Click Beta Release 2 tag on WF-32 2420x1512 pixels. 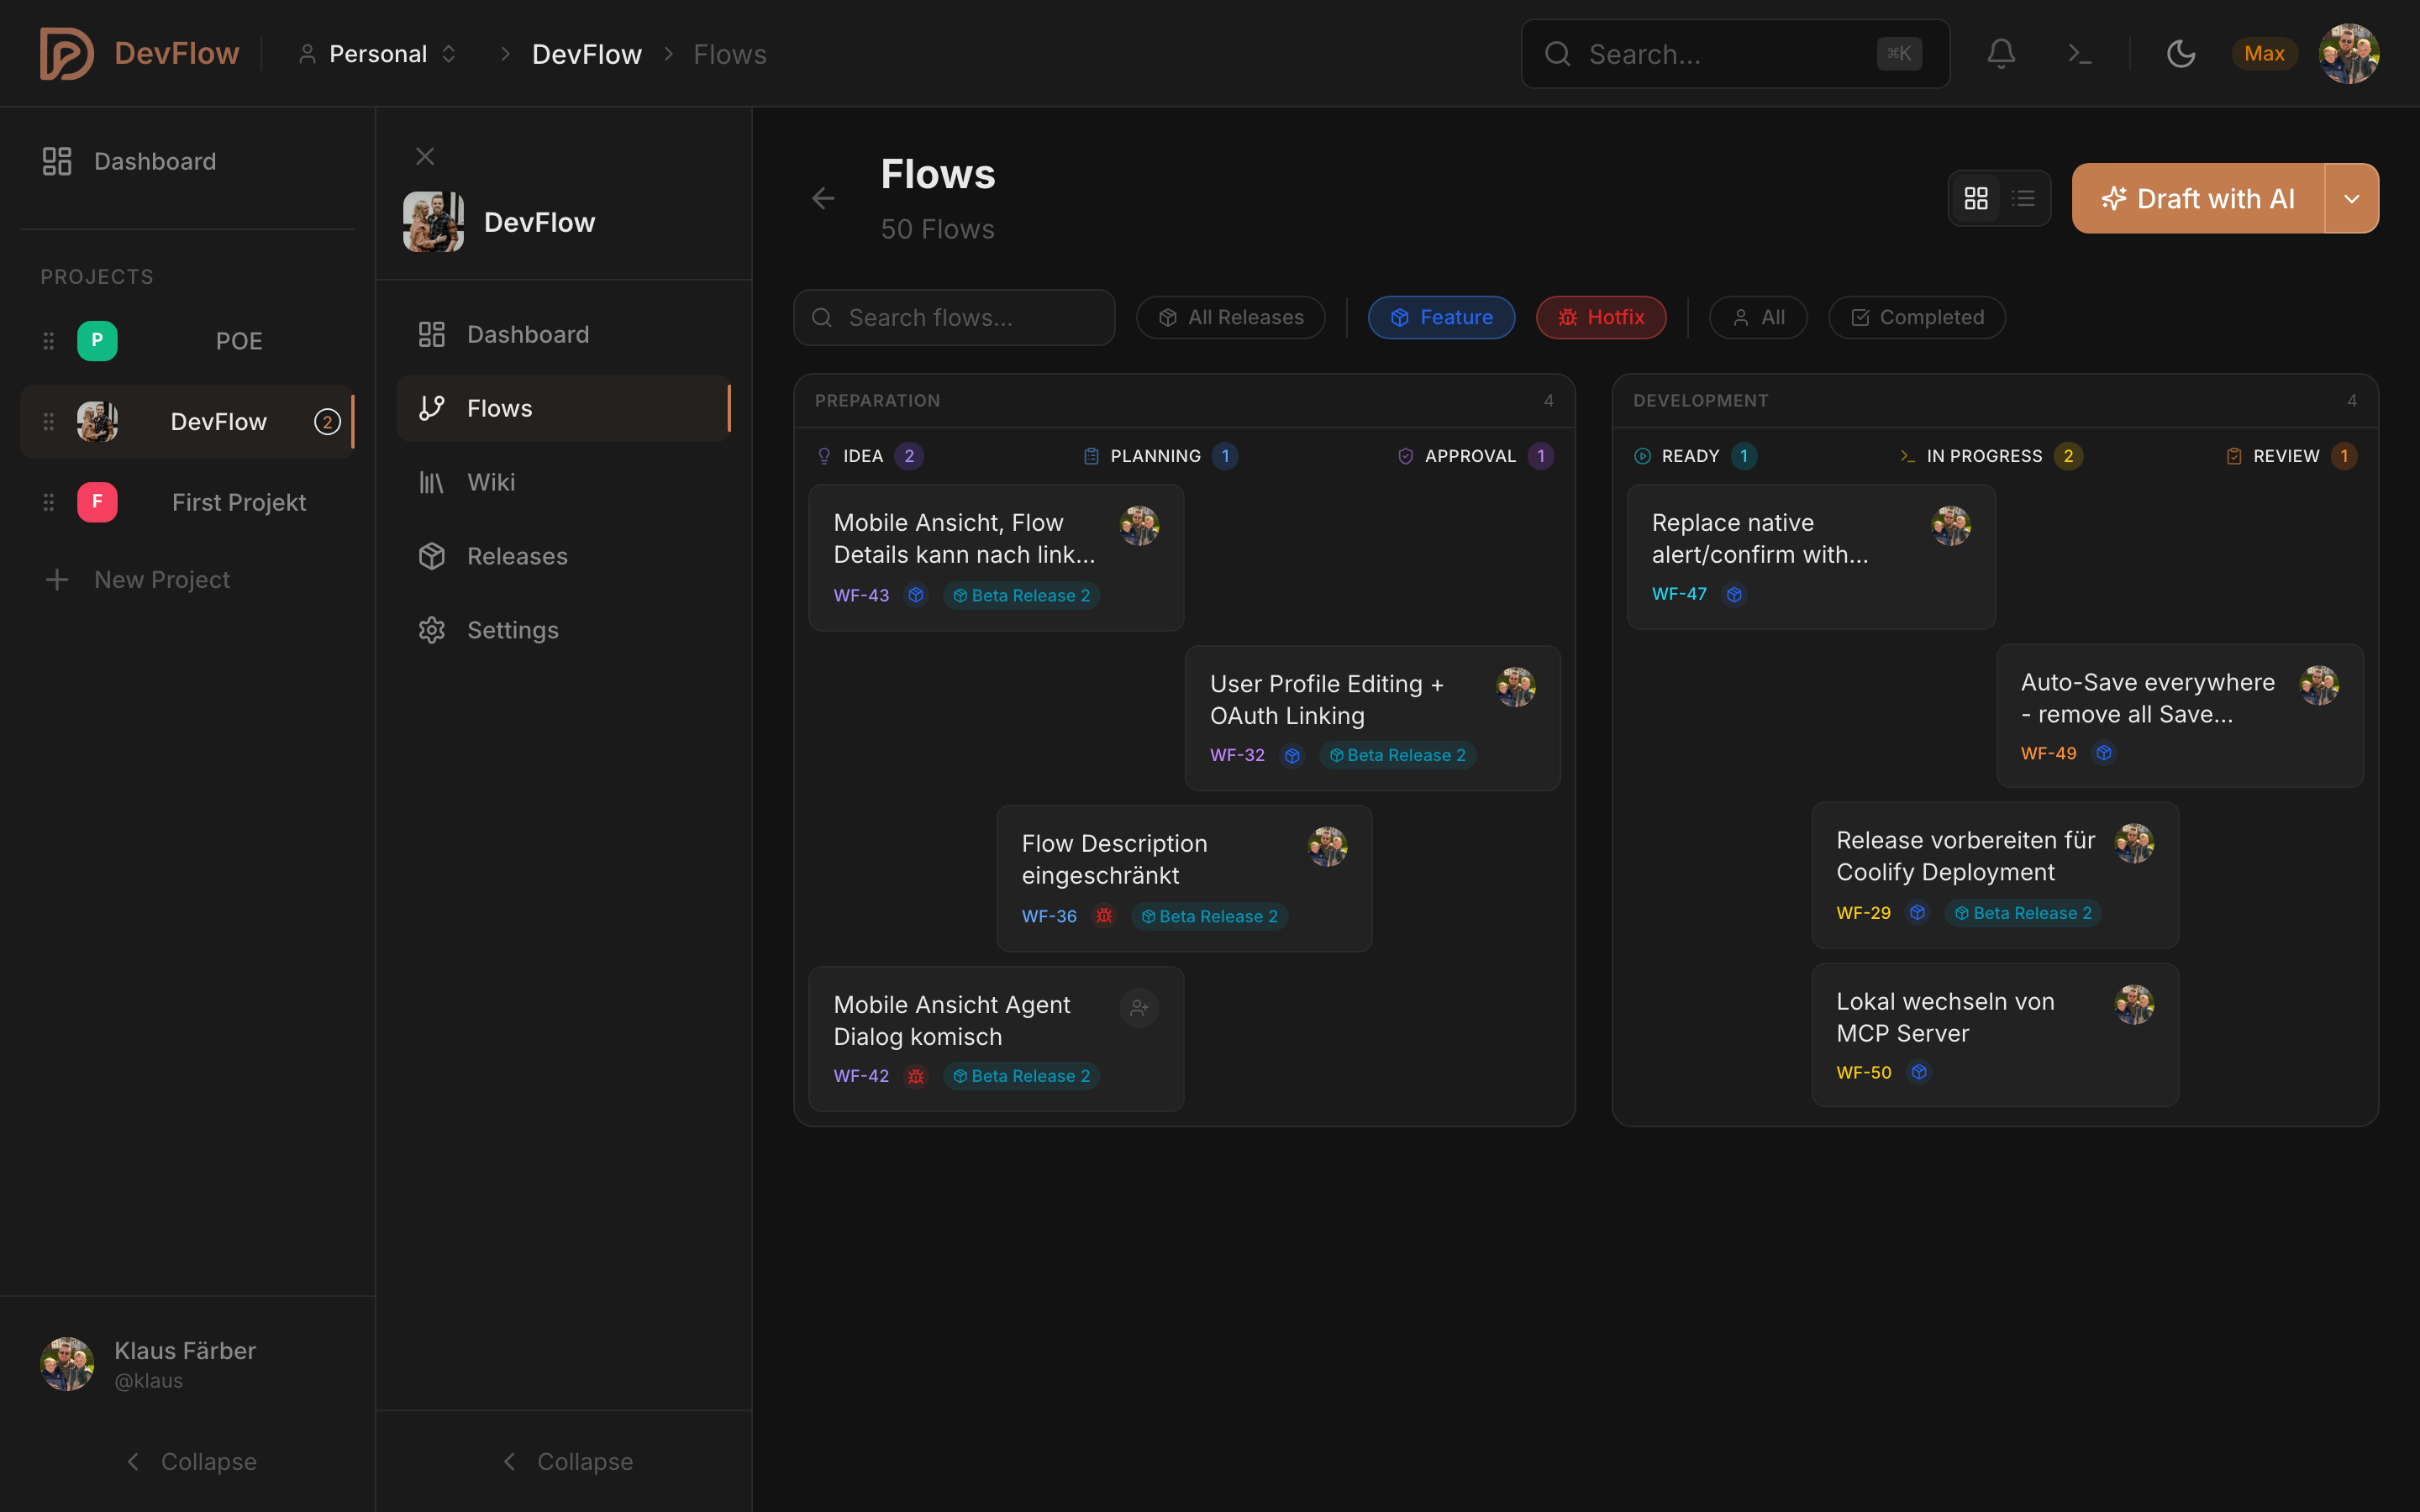(x=1398, y=755)
